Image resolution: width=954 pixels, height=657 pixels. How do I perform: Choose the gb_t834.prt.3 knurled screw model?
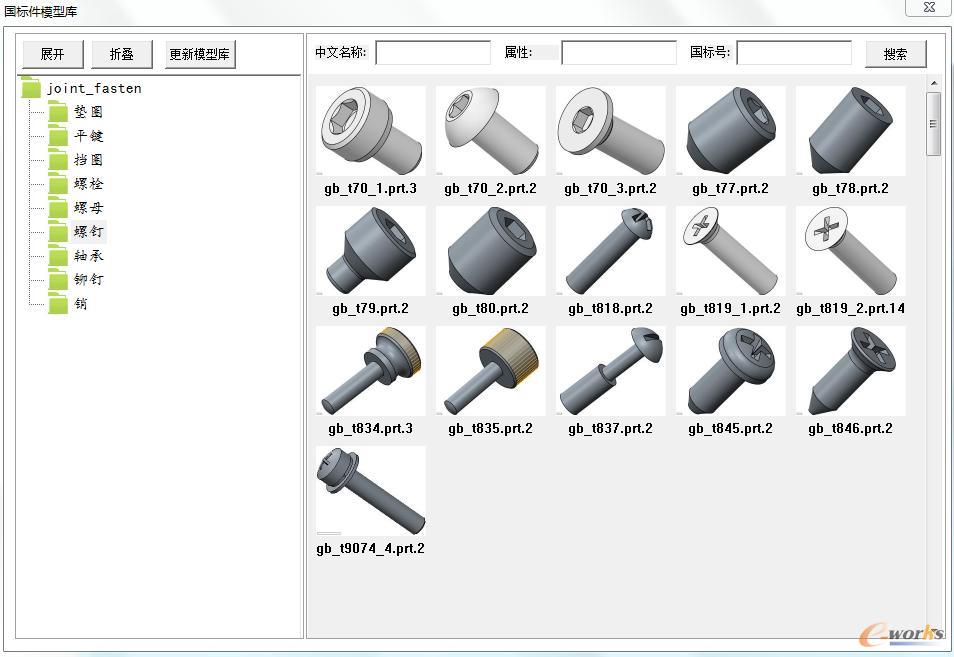370,371
